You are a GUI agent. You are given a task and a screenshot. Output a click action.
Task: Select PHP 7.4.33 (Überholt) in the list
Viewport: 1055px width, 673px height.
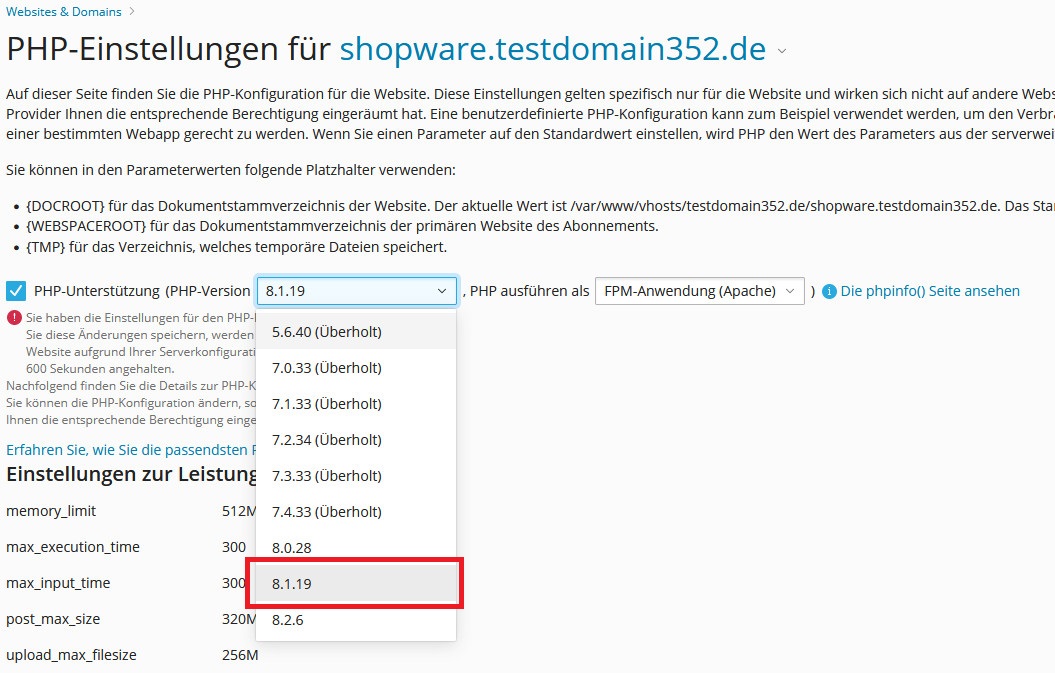point(356,511)
